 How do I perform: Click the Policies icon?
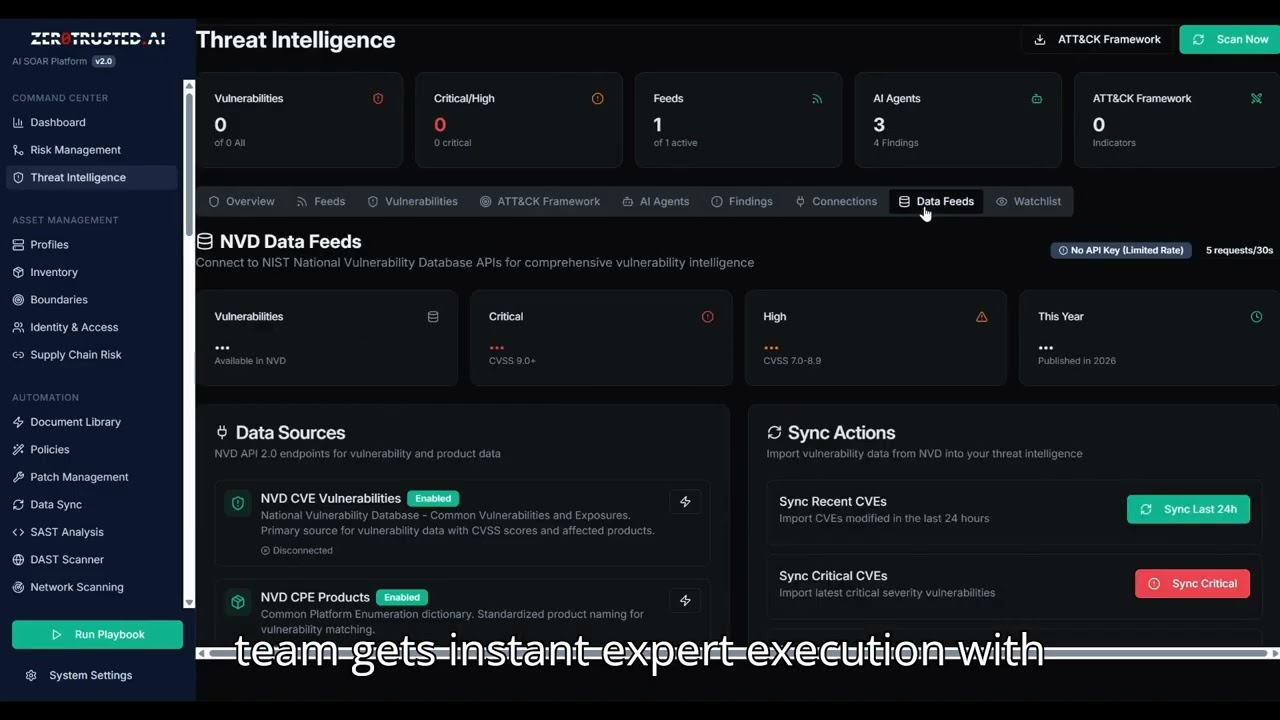(x=18, y=450)
